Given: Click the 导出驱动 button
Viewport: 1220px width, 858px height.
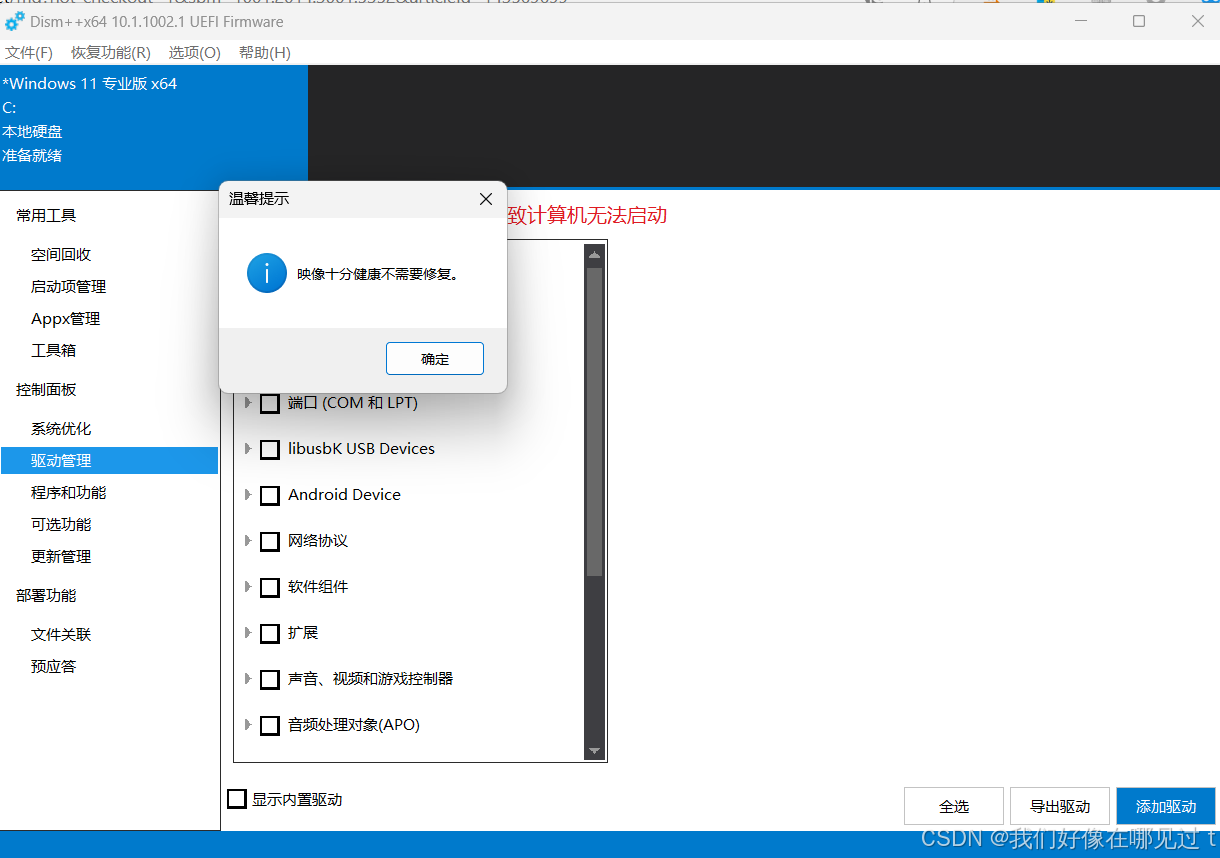Looking at the screenshot, I should pyautogui.click(x=1060, y=806).
